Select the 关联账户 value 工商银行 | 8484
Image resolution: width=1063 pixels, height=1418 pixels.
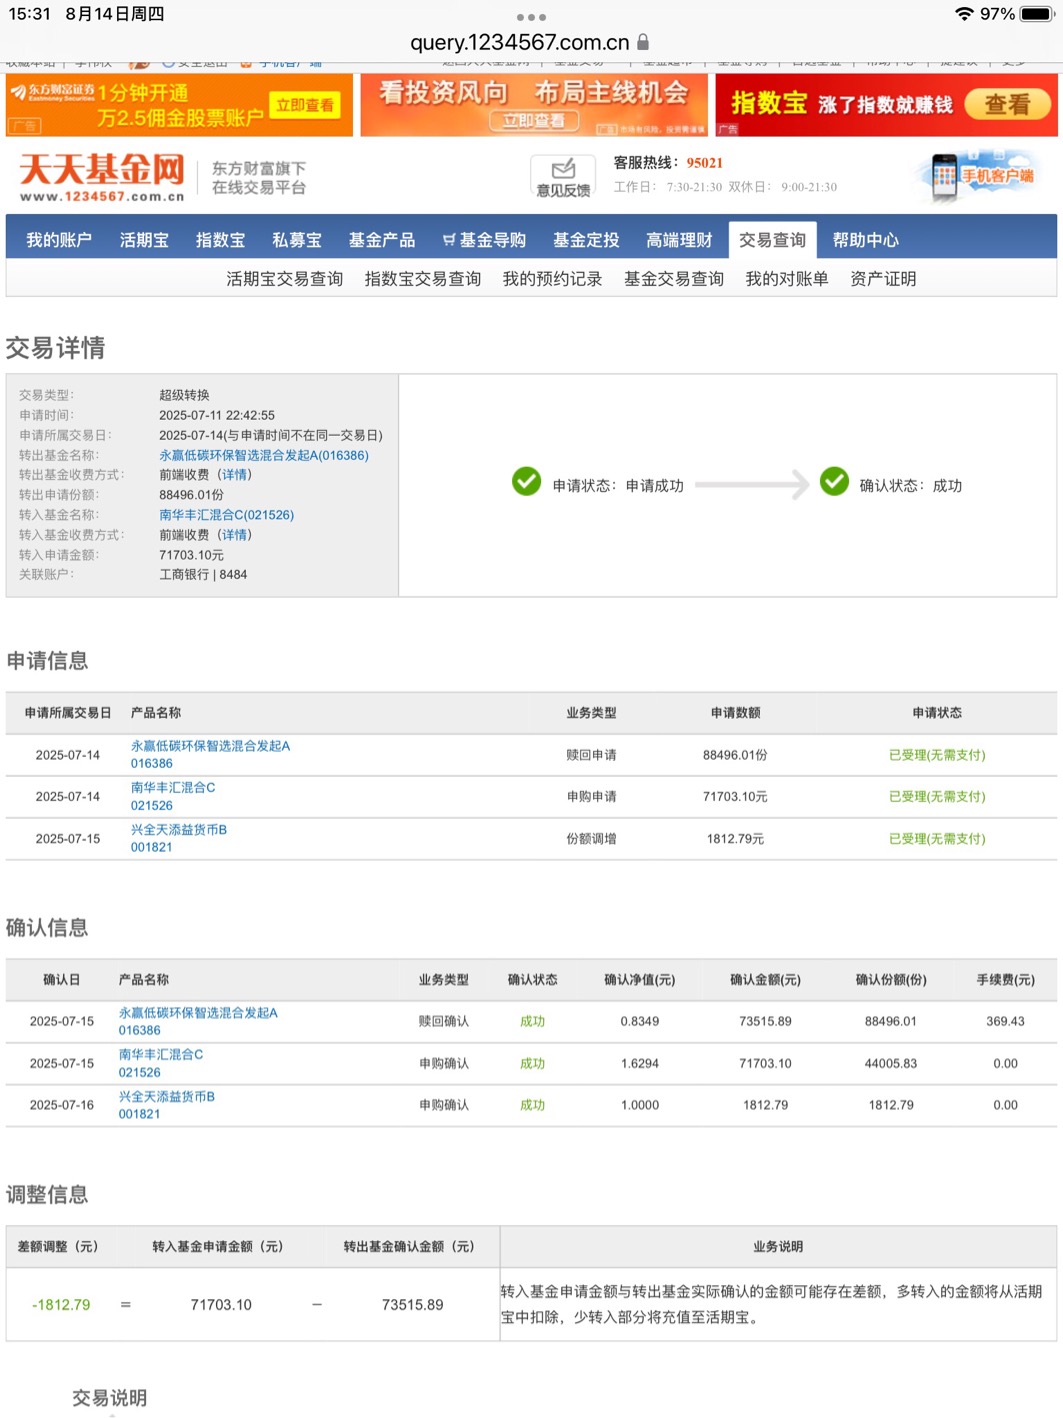pyautogui.click(x=203, y=575)
